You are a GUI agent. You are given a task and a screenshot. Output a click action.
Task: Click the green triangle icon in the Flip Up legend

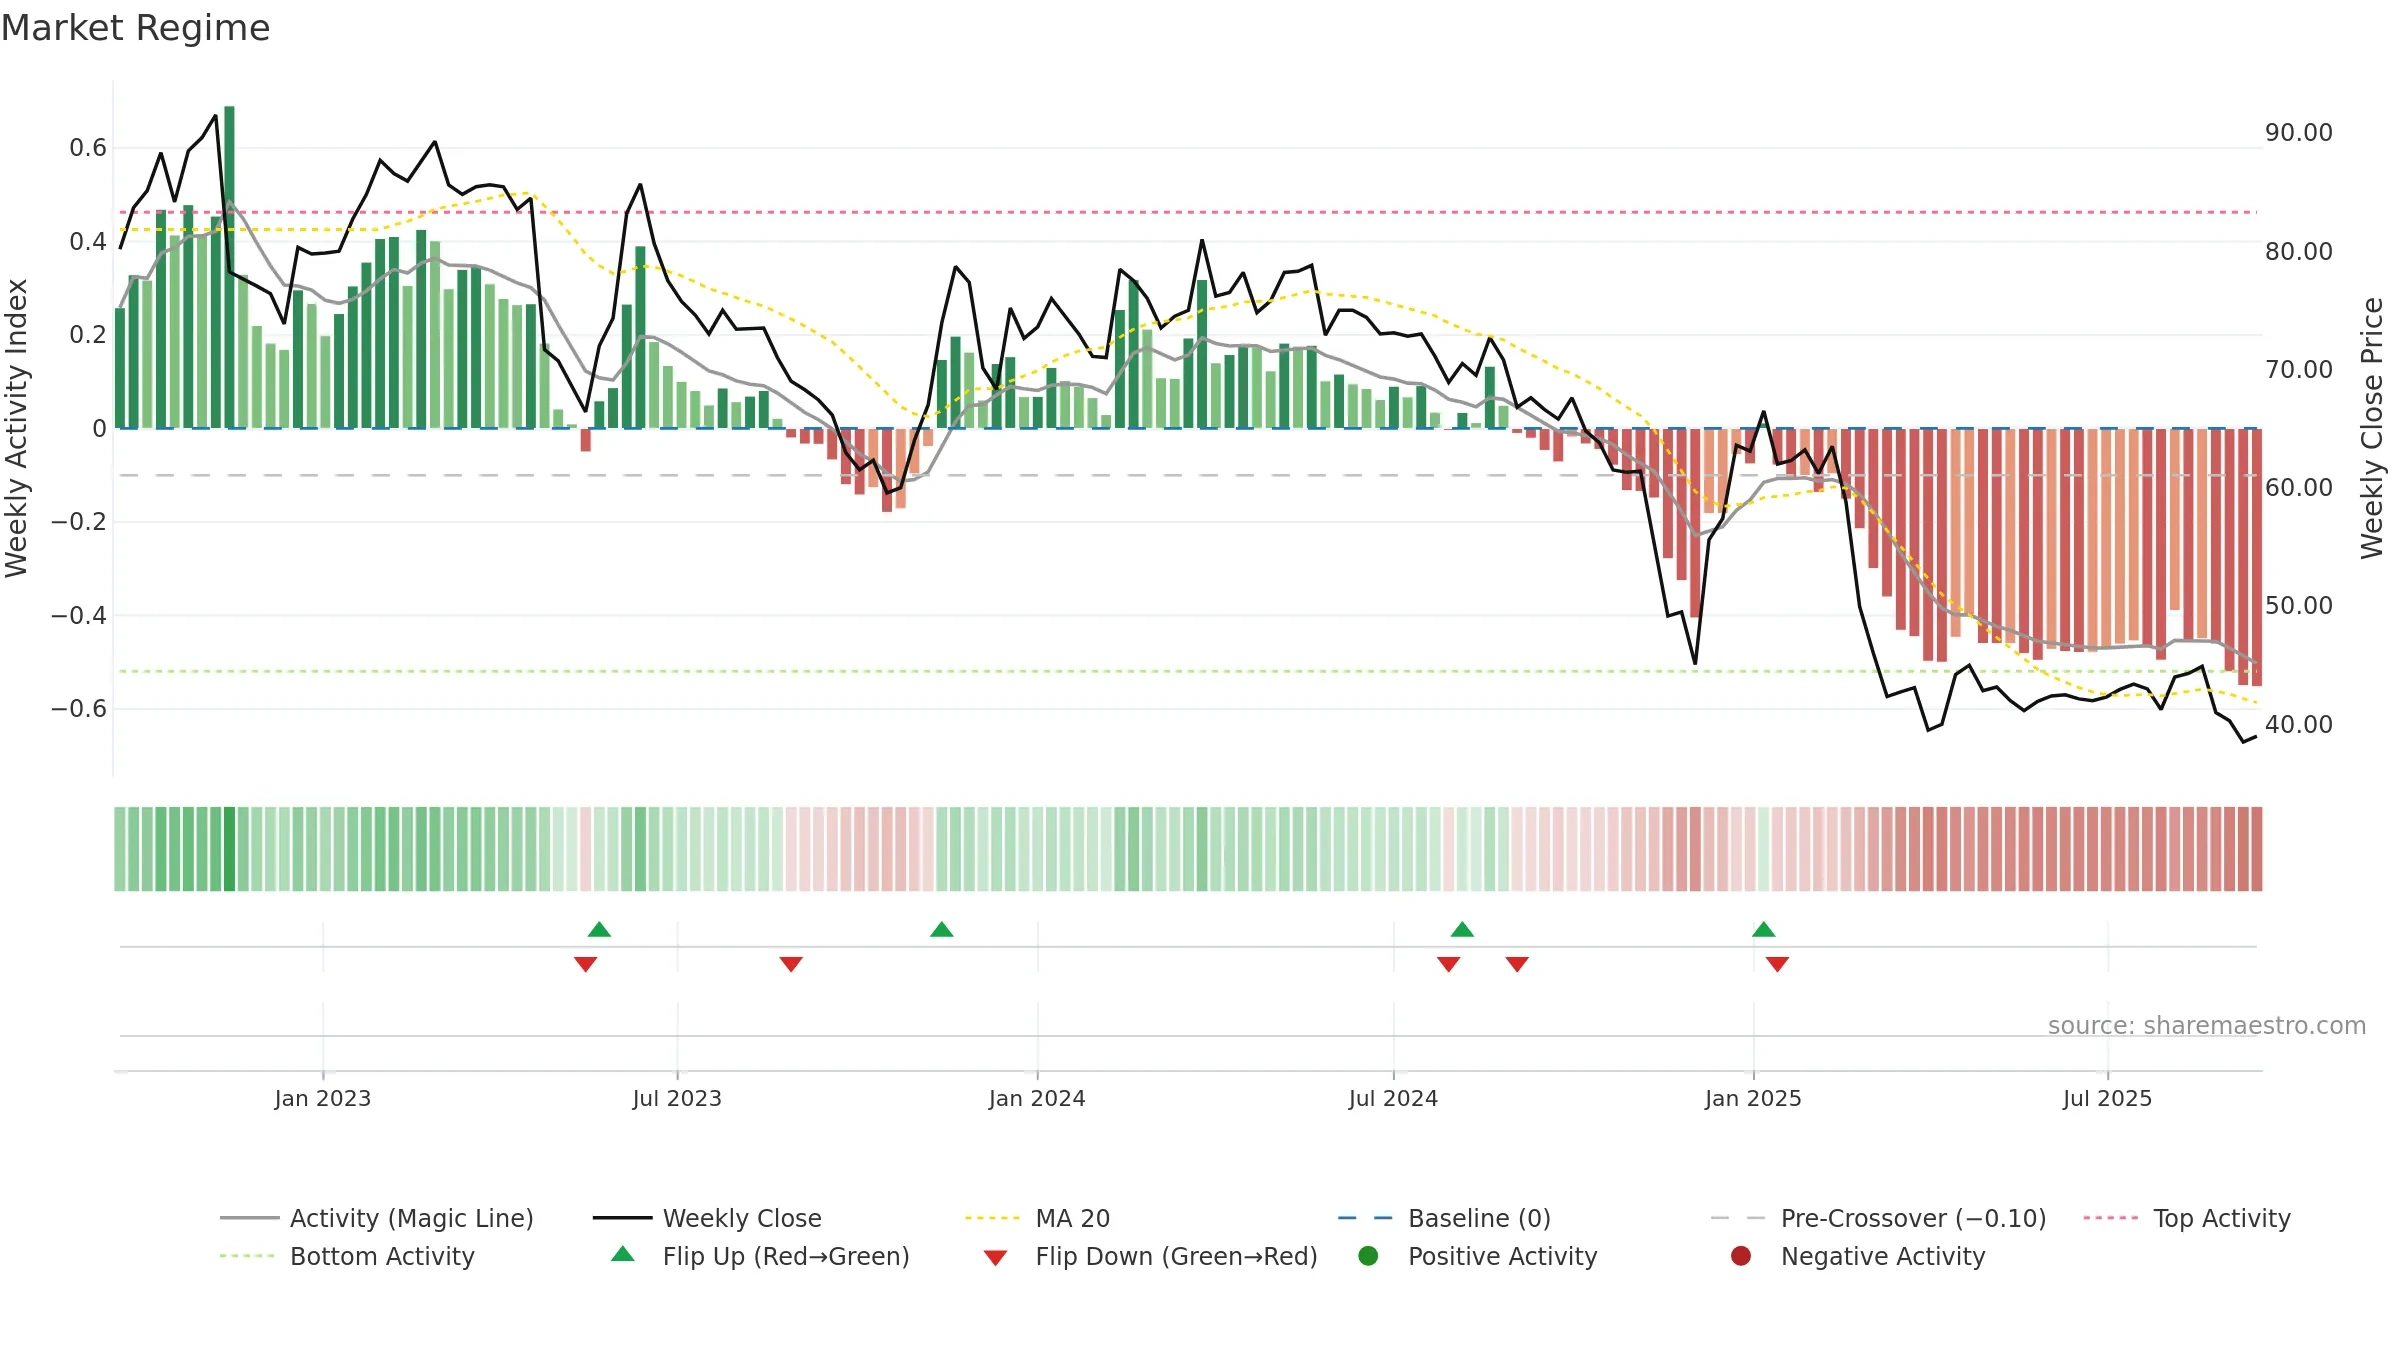click(x=623, y=1254)
